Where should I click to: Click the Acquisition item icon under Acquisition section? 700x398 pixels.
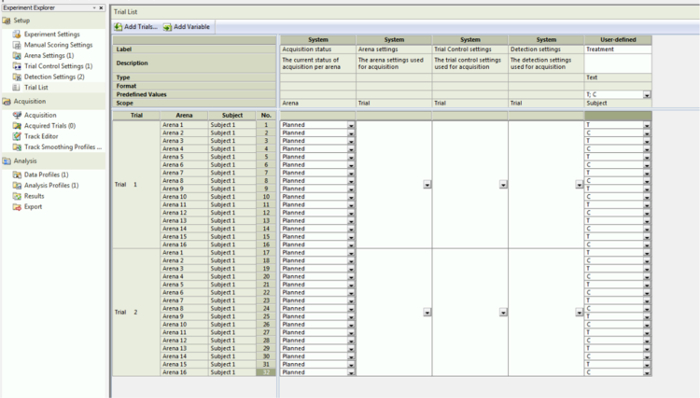17,115
